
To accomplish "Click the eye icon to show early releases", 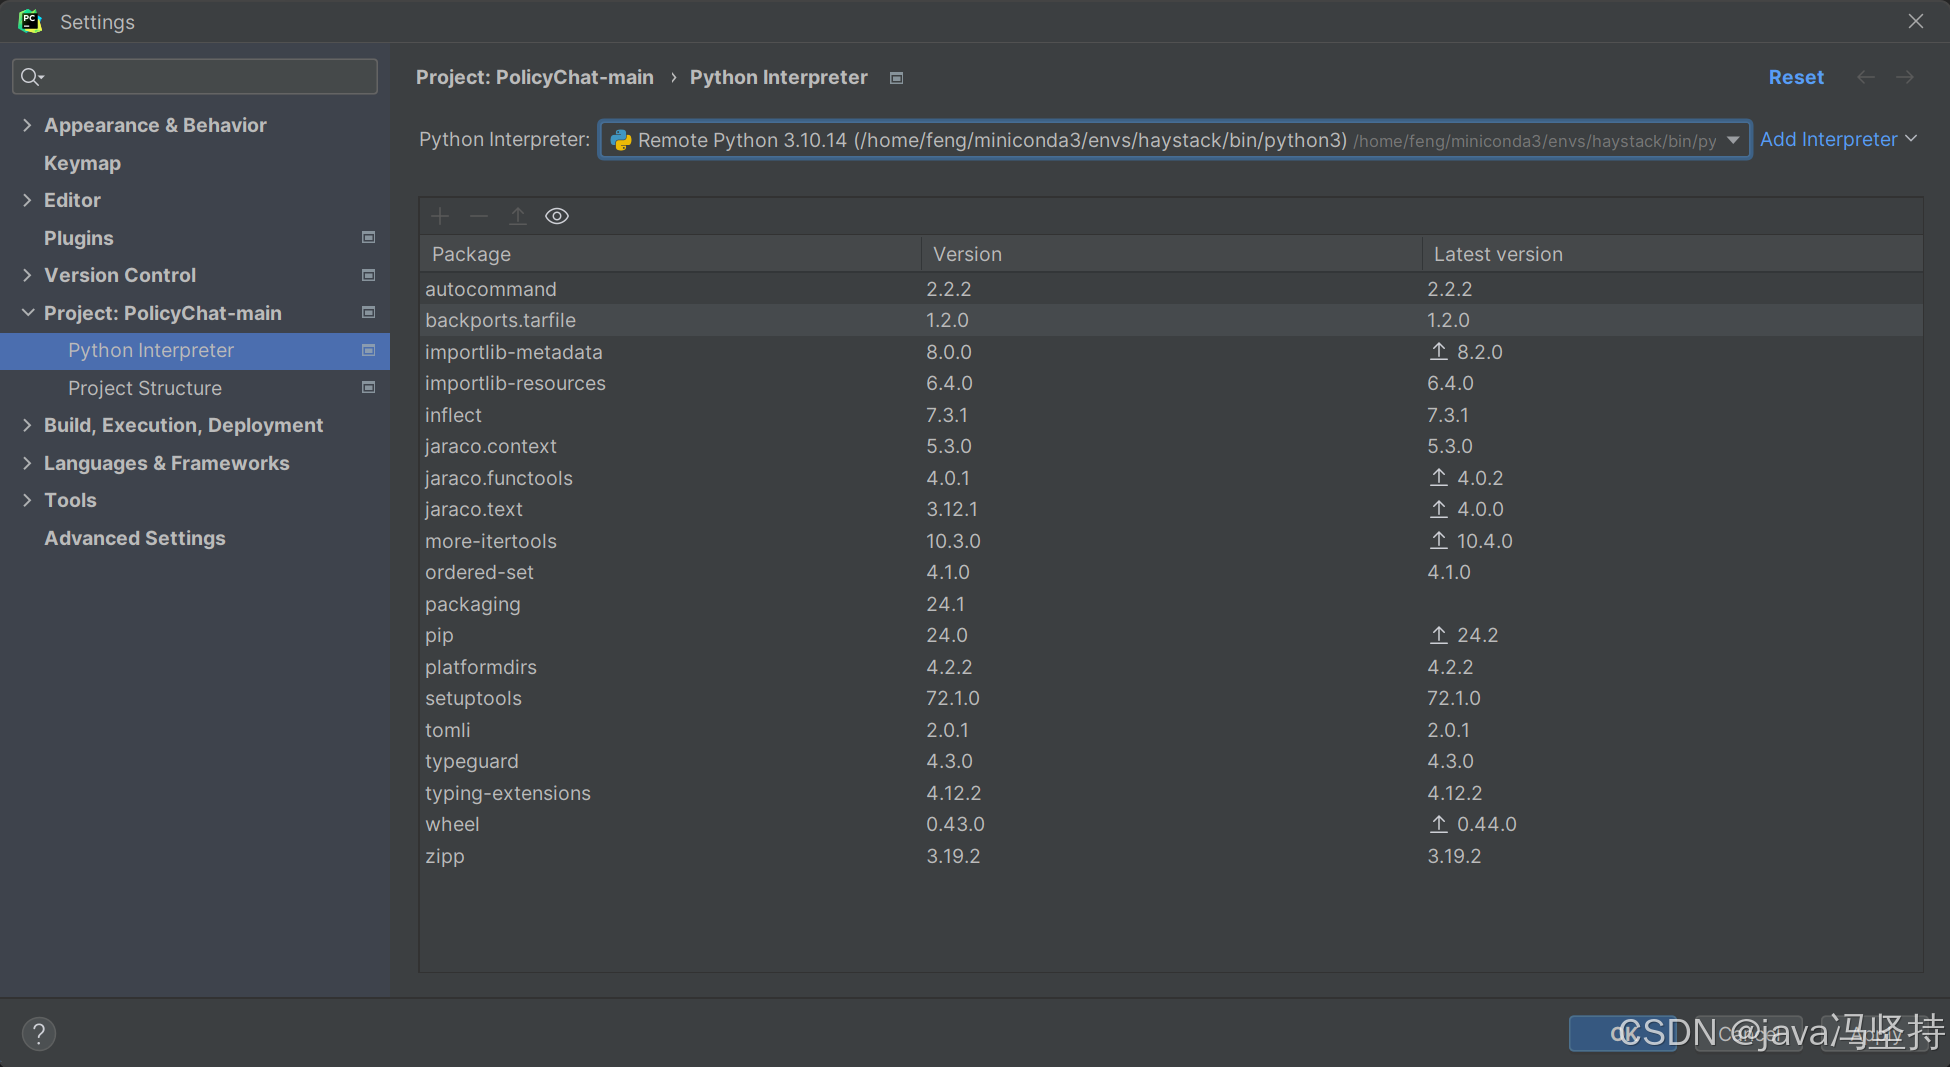I will coord(556,215).
